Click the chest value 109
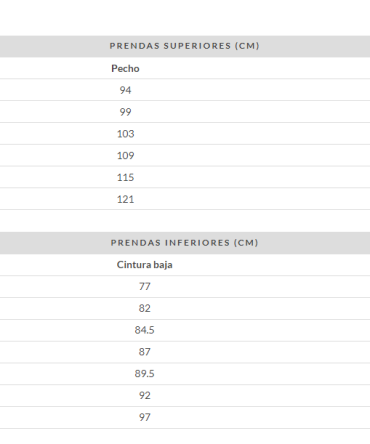Image resolution: width=370 pixels, height=444 pixels. (125, 156)
